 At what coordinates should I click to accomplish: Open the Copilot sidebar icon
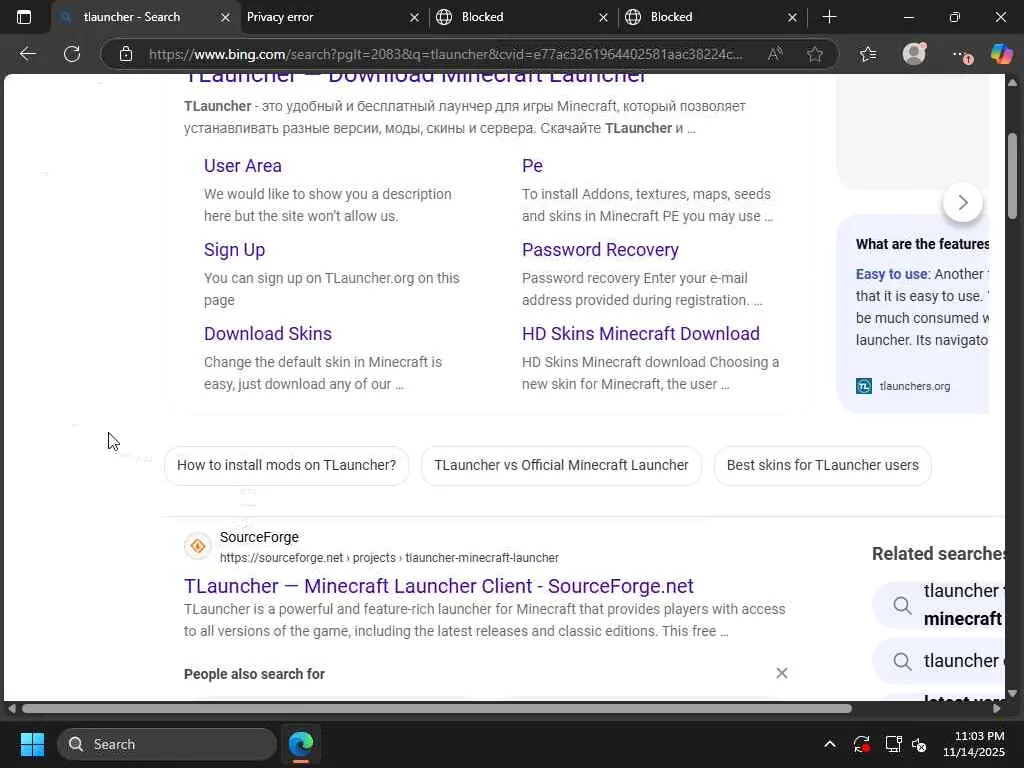[x=1001, y=54]
